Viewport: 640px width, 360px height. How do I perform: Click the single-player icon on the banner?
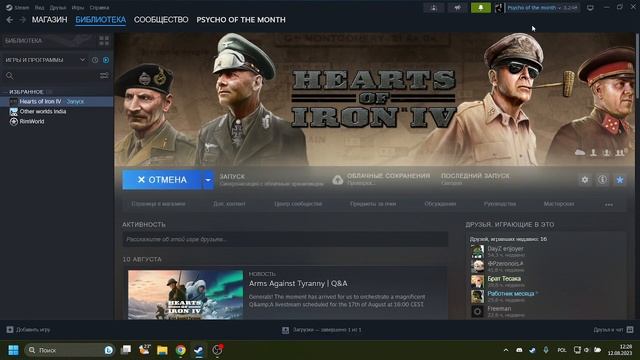[x=593, y=153]
